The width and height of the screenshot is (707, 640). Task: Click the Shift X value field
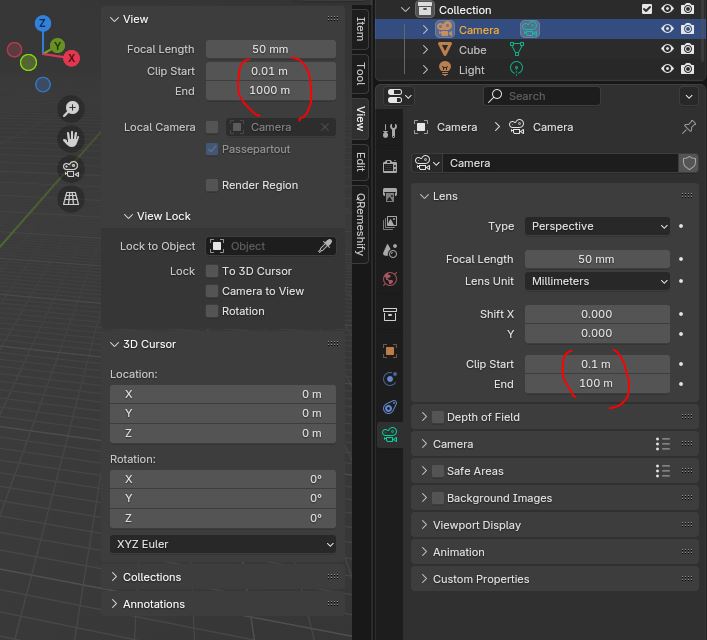[x=597, y=314]
